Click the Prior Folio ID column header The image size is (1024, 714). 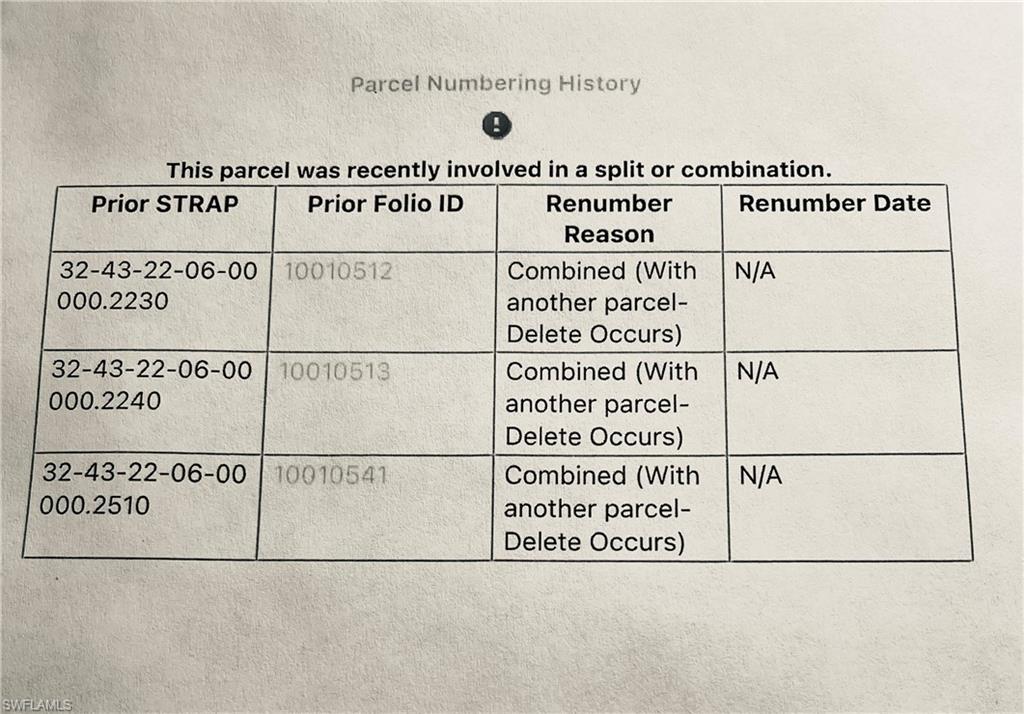coord(385,205)
